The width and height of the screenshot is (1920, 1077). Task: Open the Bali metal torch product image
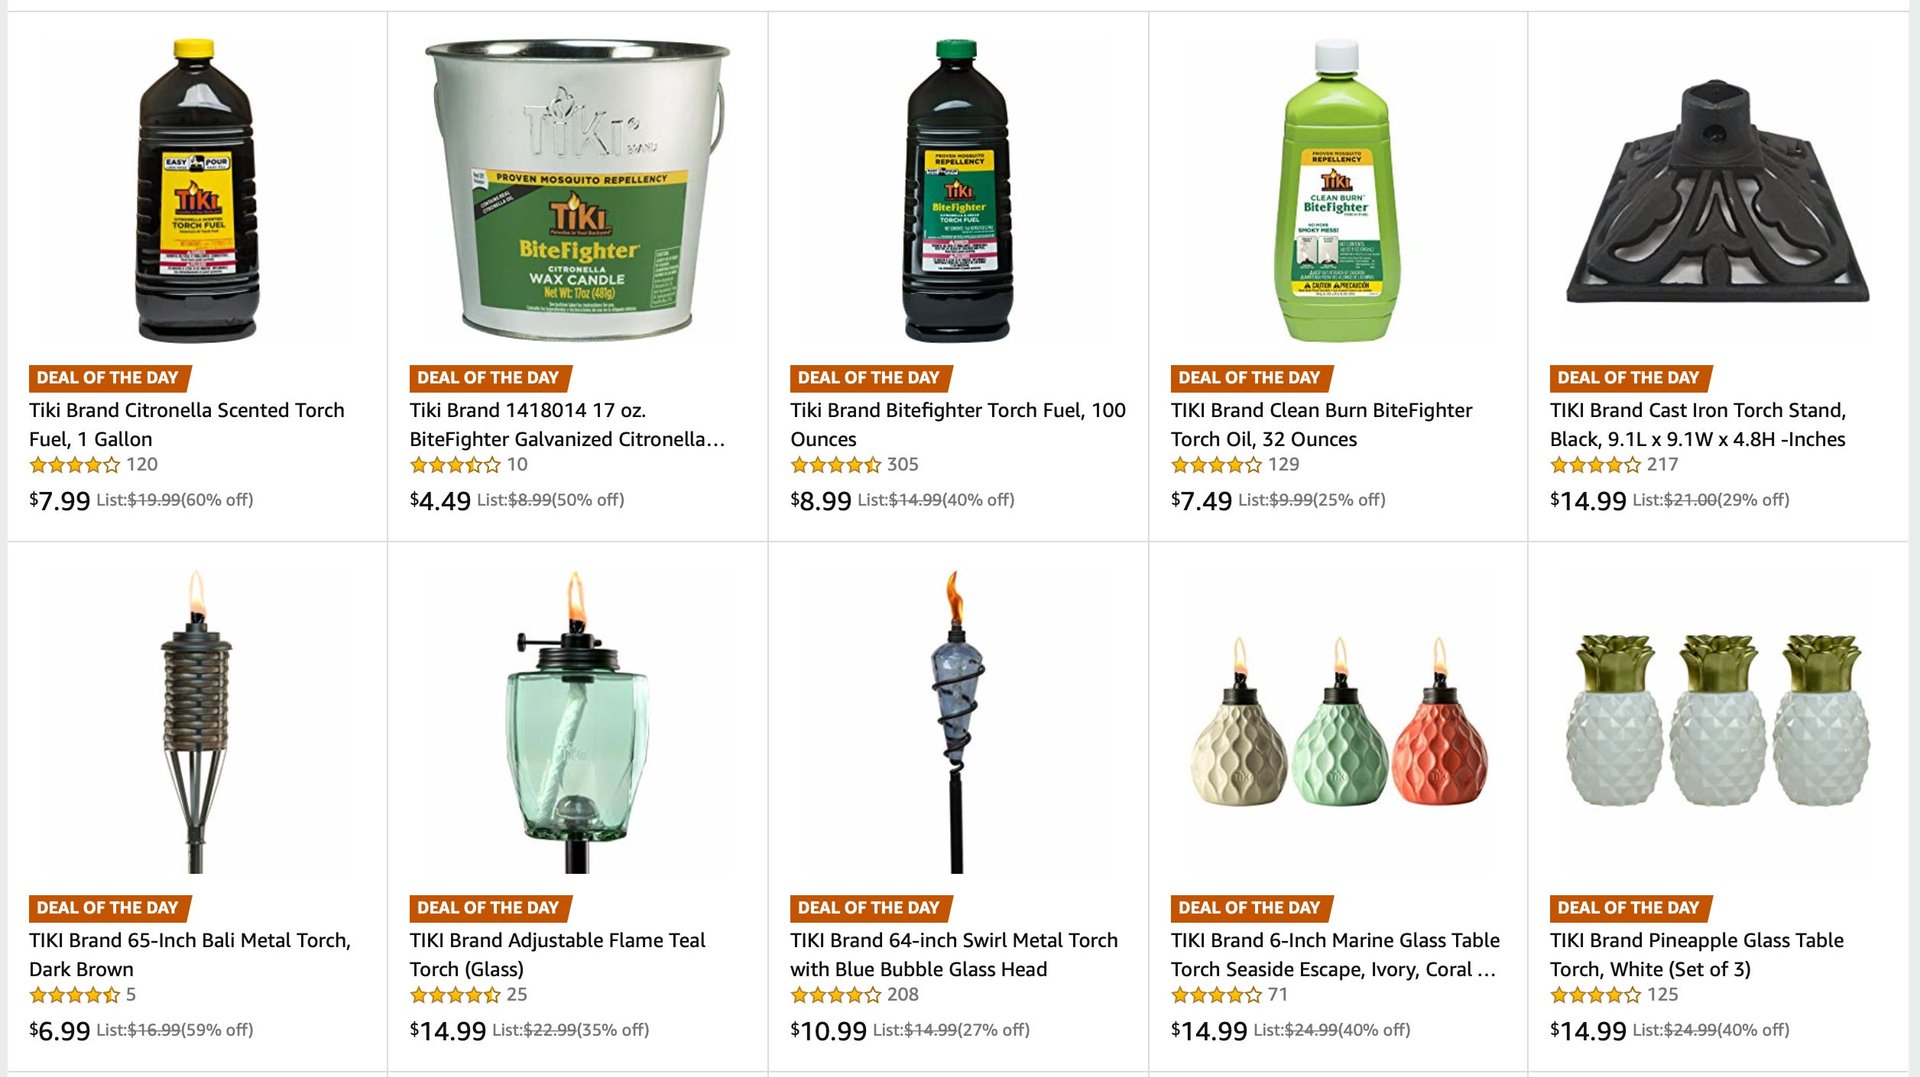click(197, 721)
